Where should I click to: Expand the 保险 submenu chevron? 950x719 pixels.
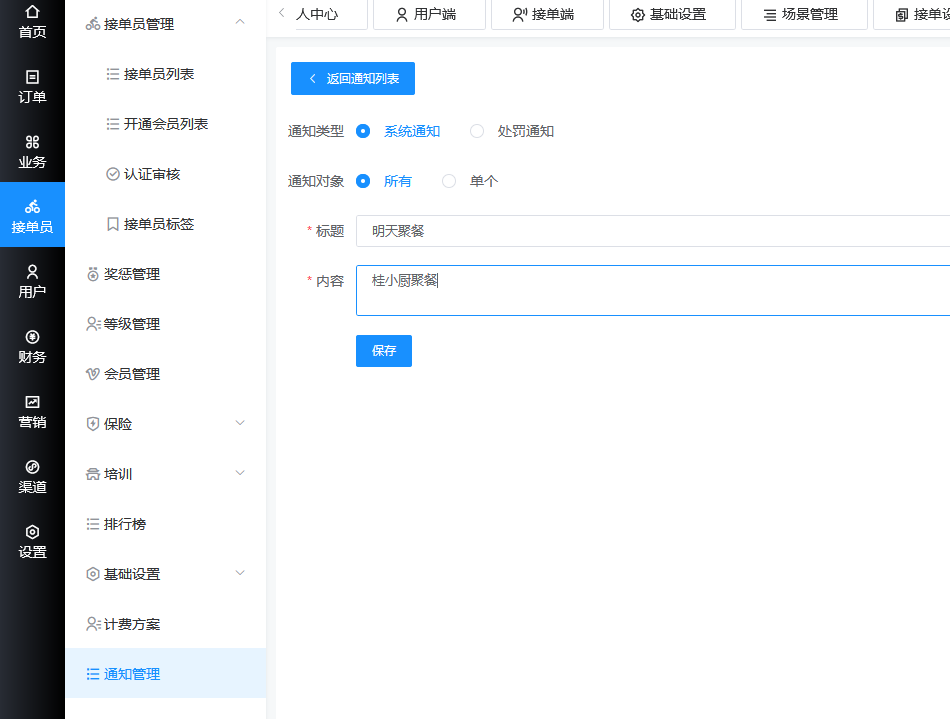coord(240,423)
